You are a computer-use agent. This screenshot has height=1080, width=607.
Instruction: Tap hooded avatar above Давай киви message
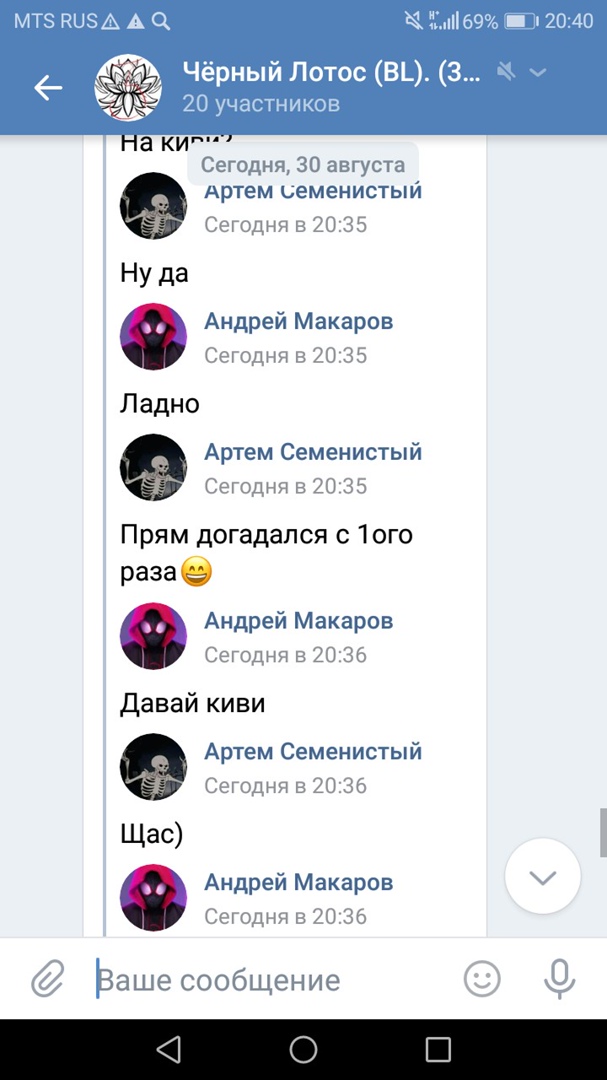tap(154, 636)
